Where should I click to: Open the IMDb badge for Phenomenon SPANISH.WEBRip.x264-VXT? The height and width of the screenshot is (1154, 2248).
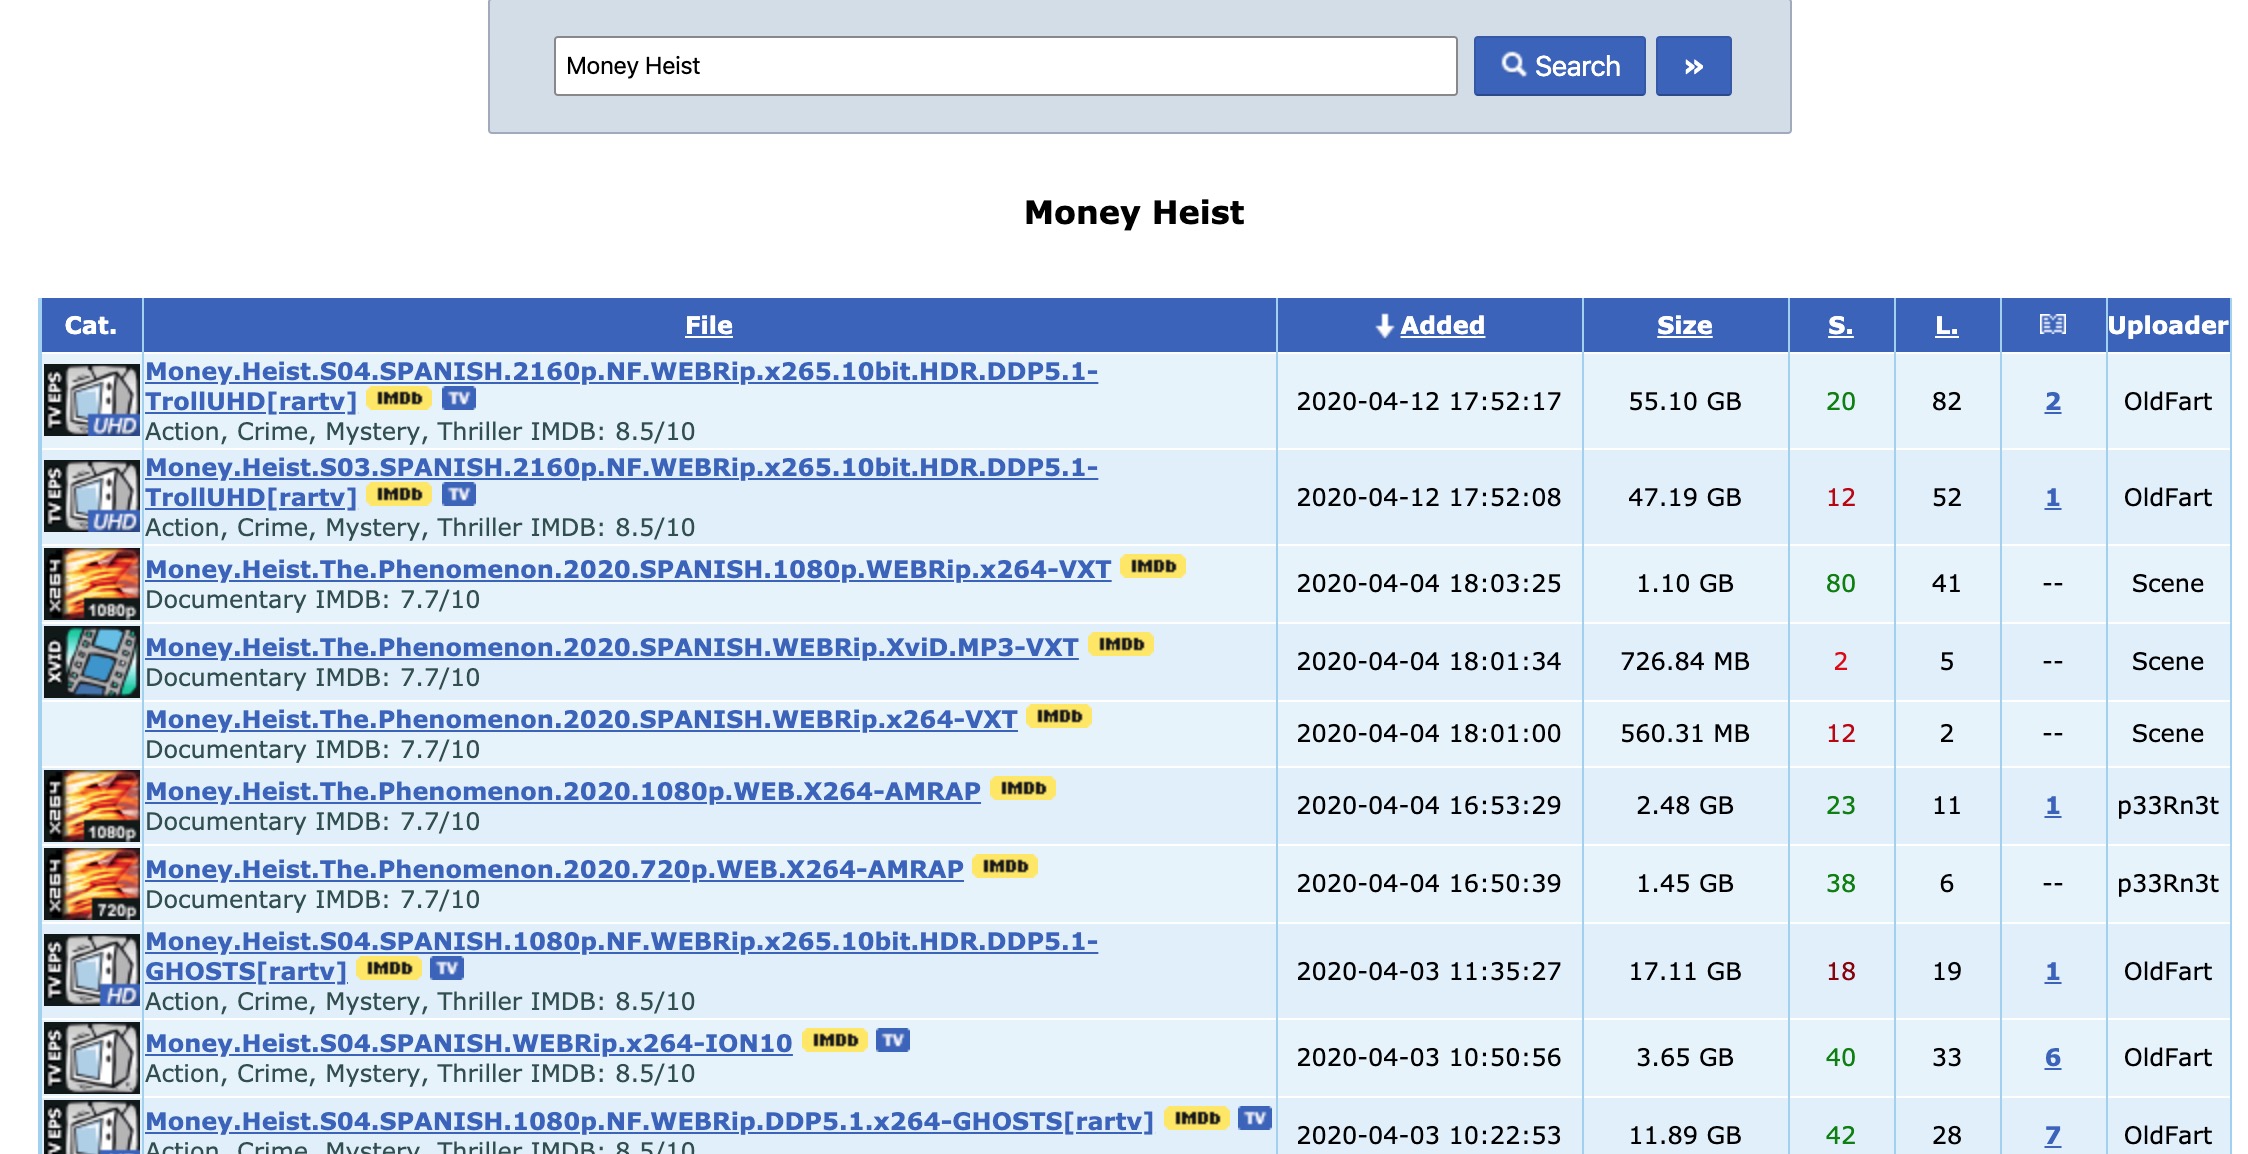[1059, 717]
